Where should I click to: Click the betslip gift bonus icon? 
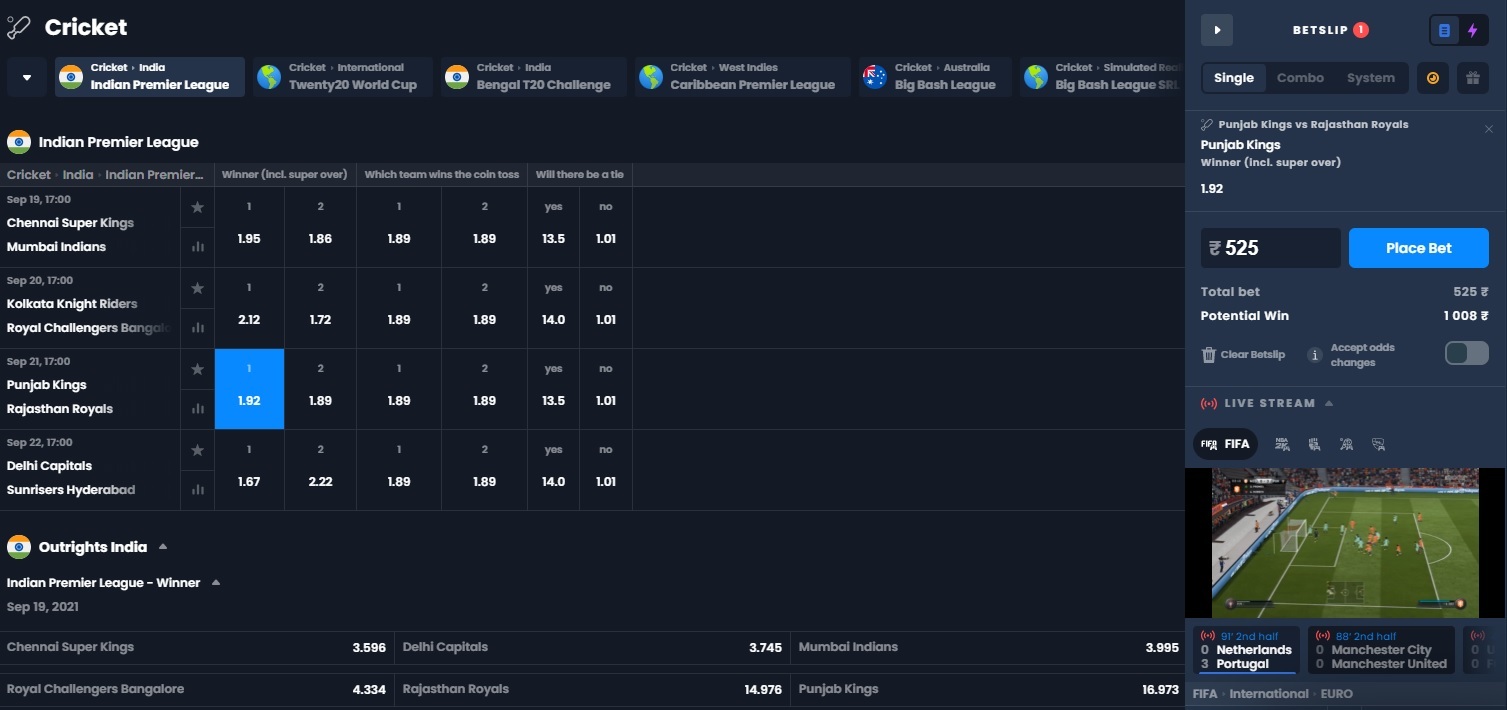1471,78
